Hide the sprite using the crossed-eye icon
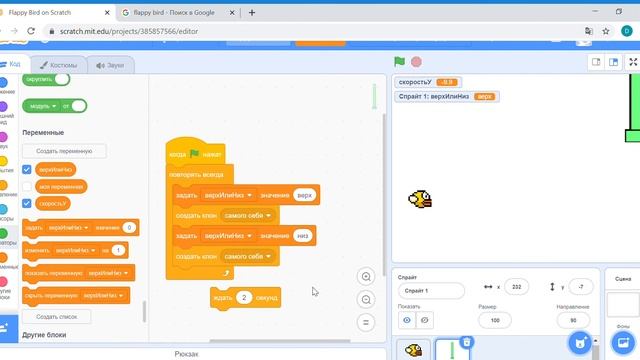This screenshot has width=640, height=360. pos(424,320)
